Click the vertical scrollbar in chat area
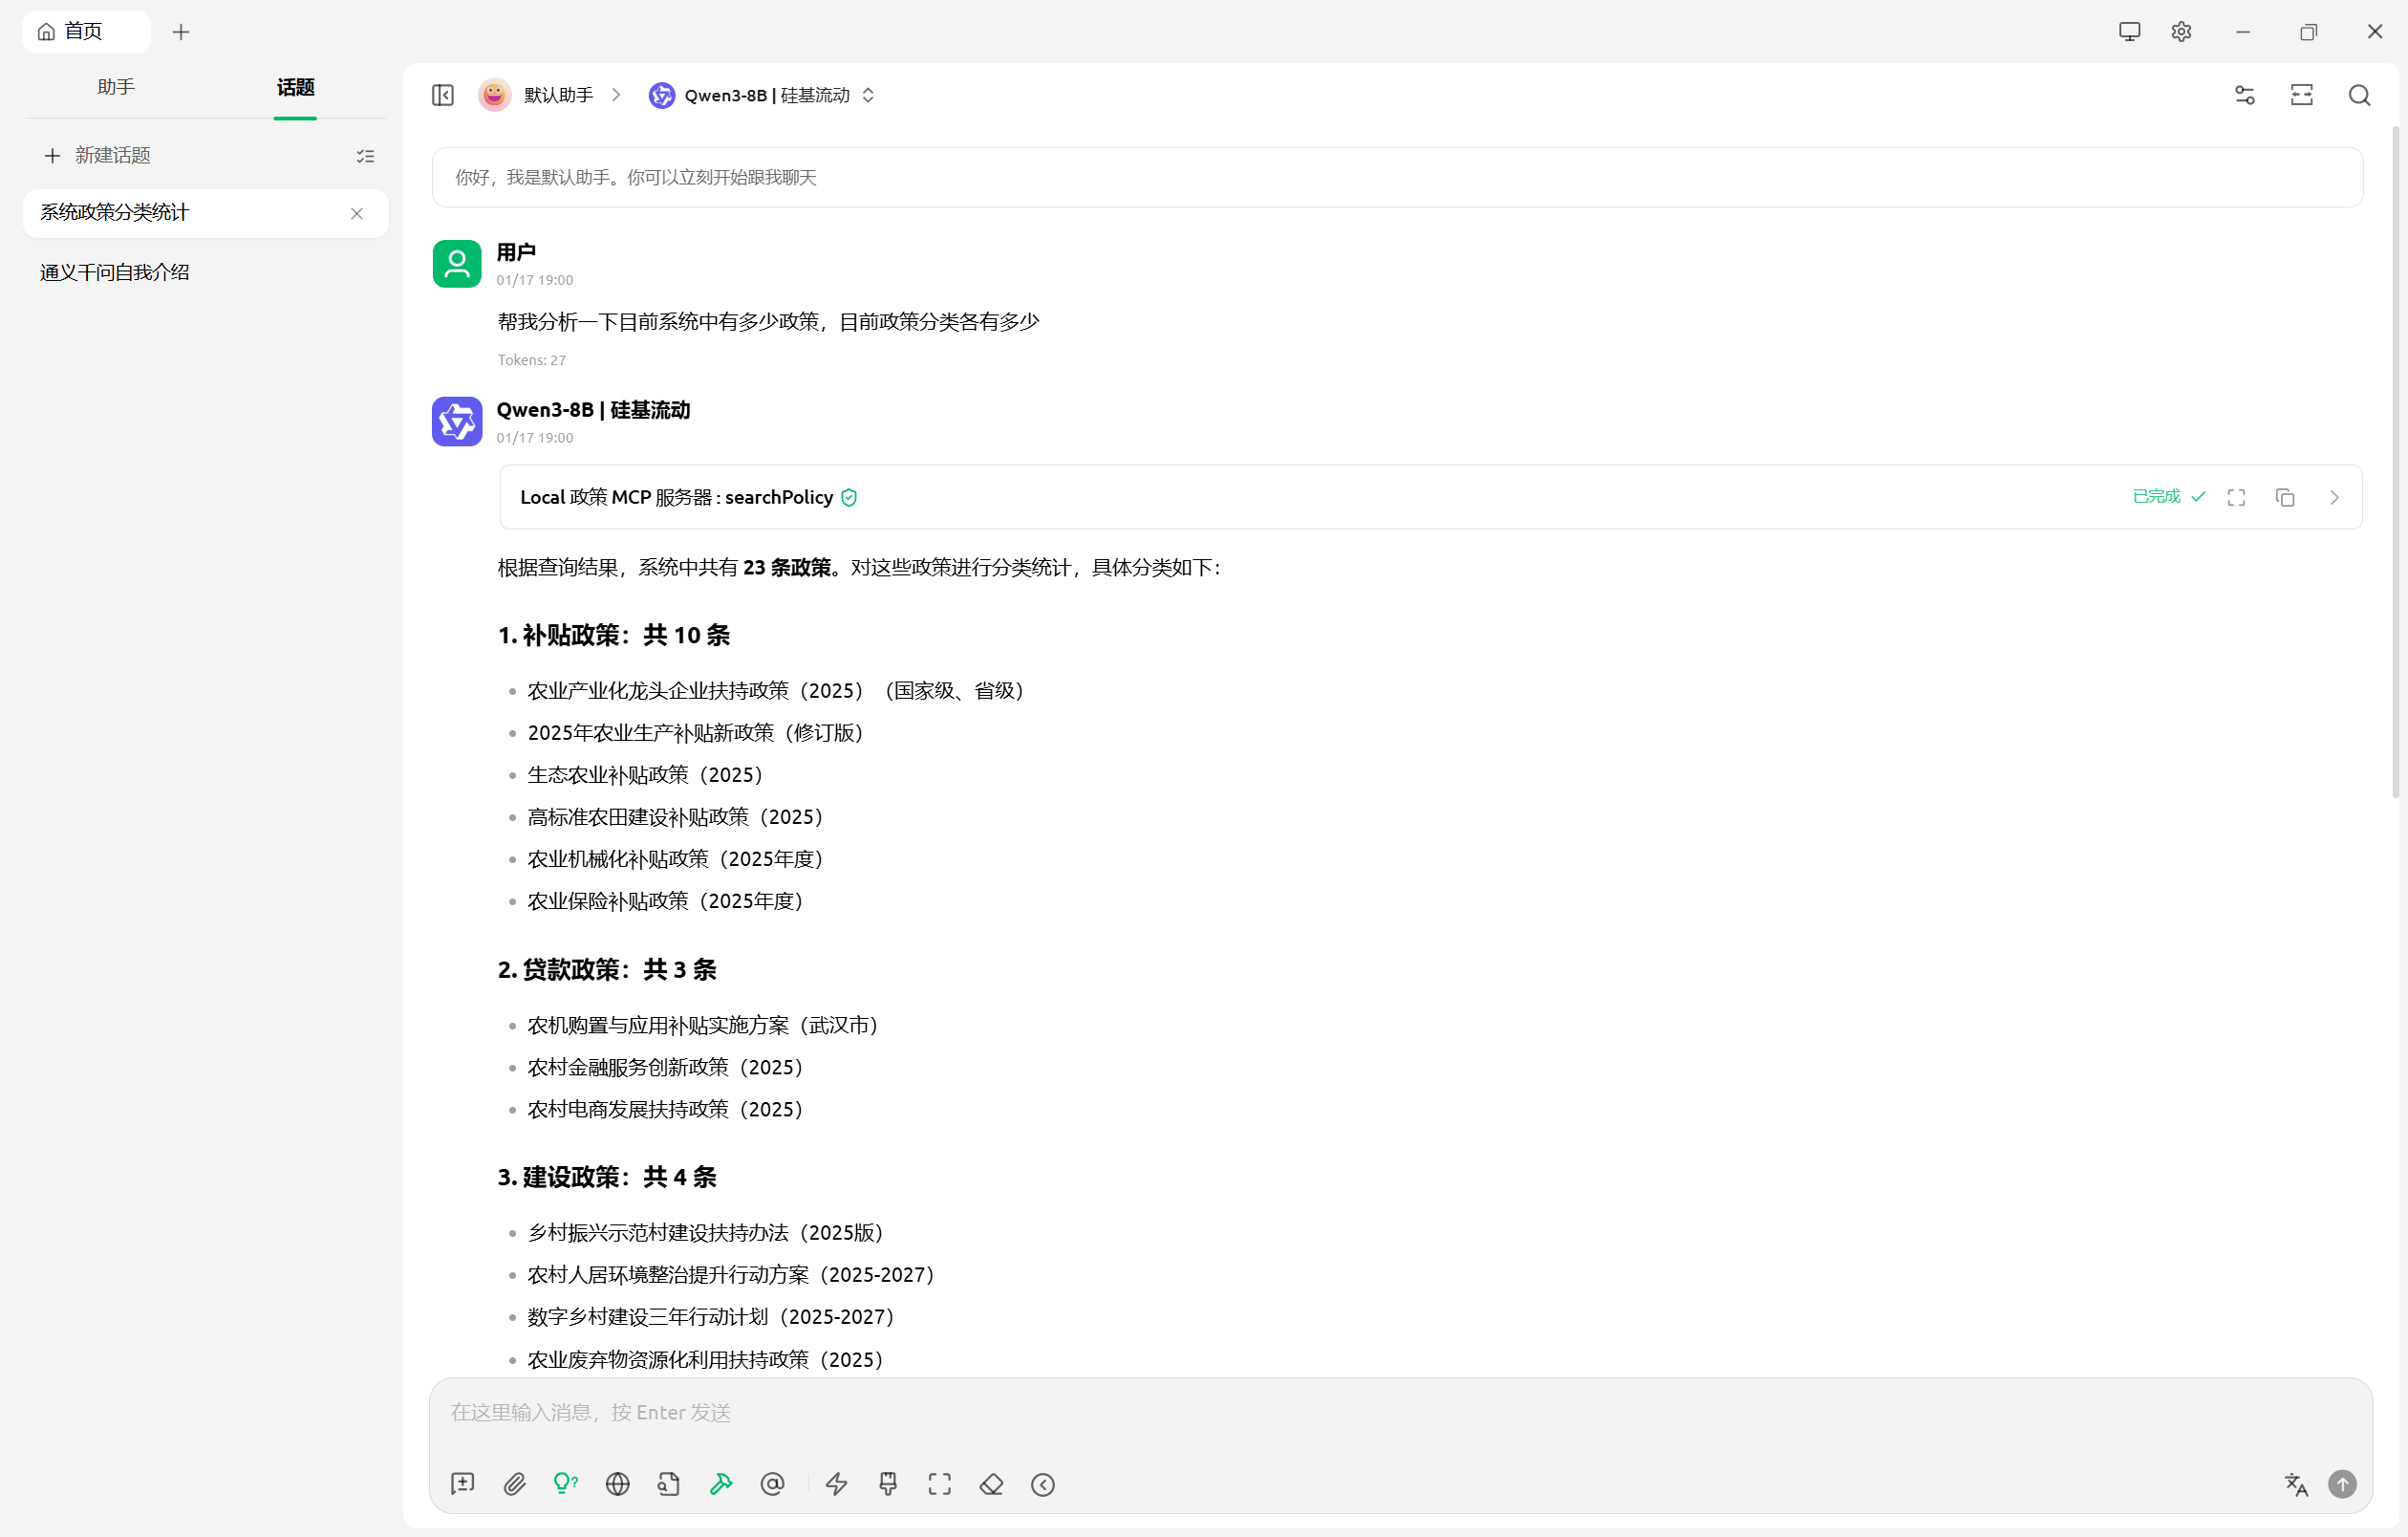The height and width of the screenshot is (1537, 2408). point(2395,460)
